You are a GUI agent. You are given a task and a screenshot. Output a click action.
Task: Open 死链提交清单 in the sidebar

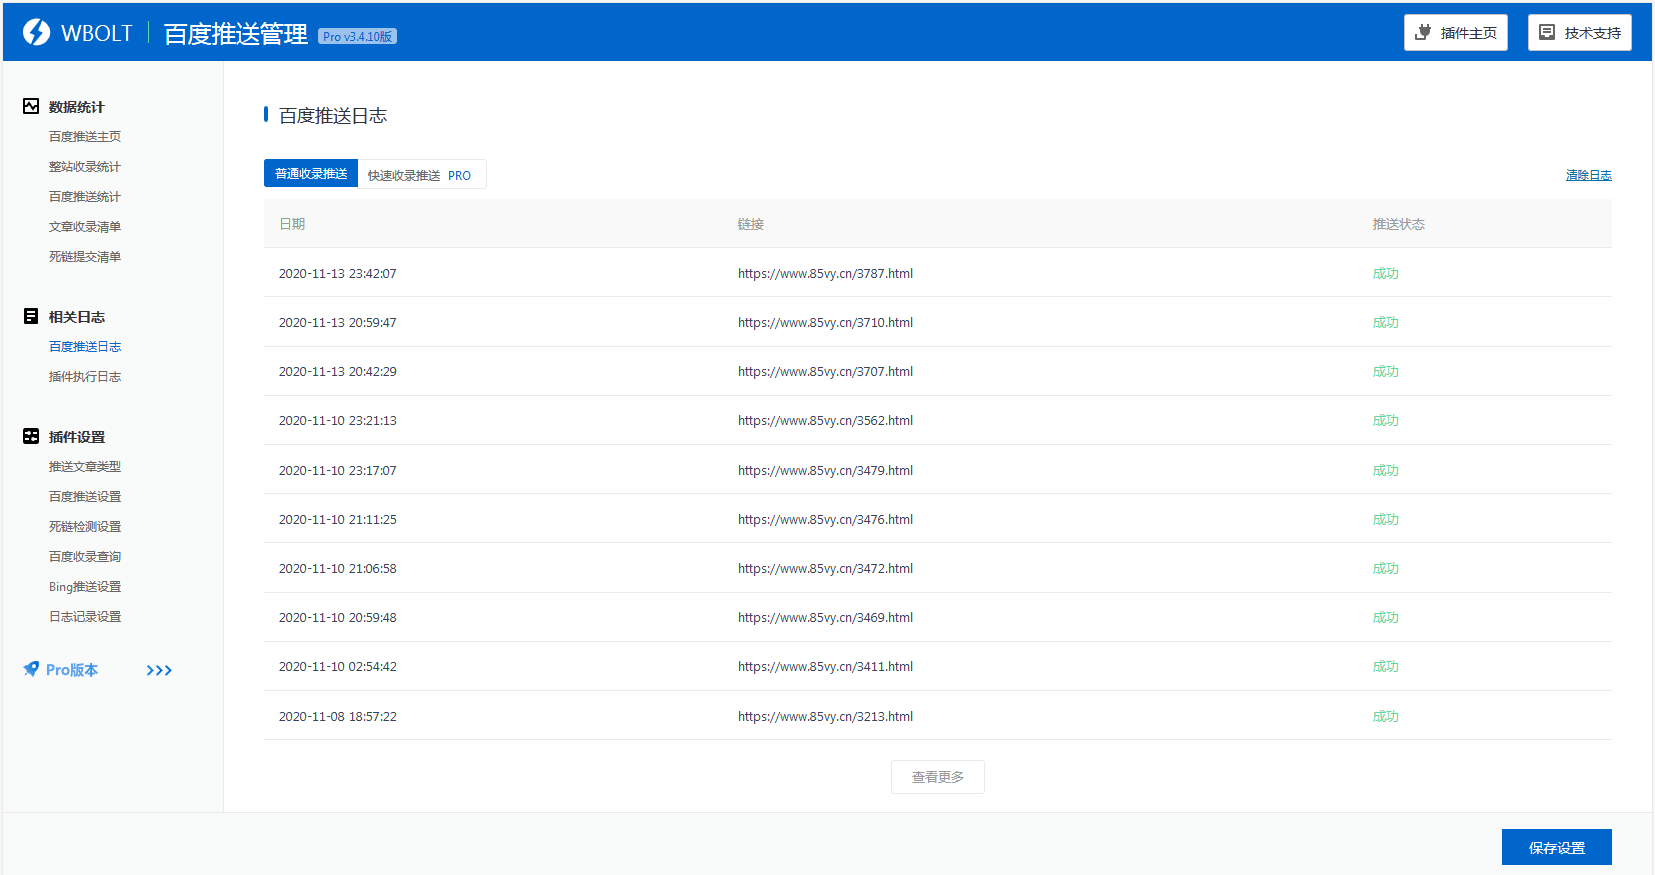click(85, 257)
